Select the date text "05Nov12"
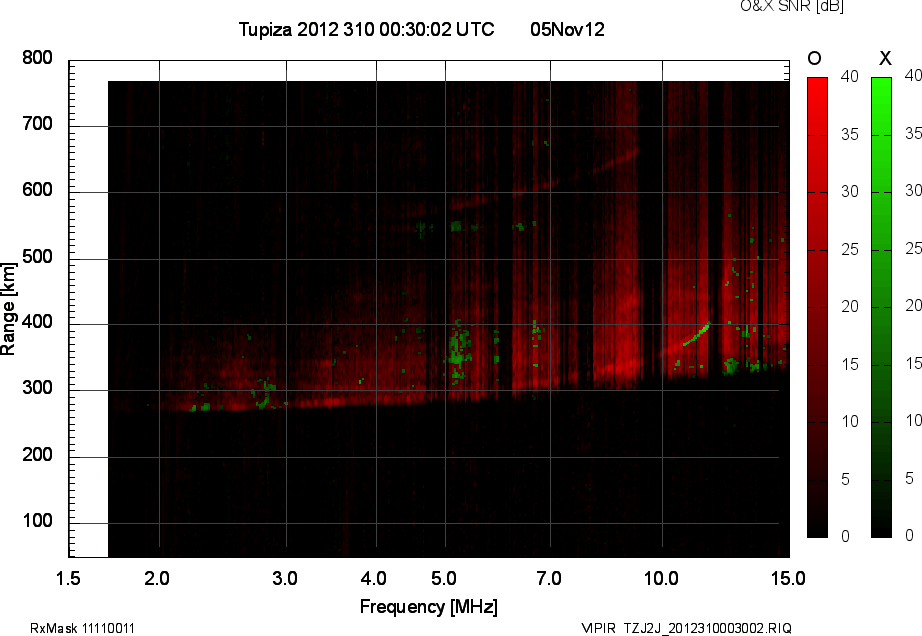 (567, 29)
